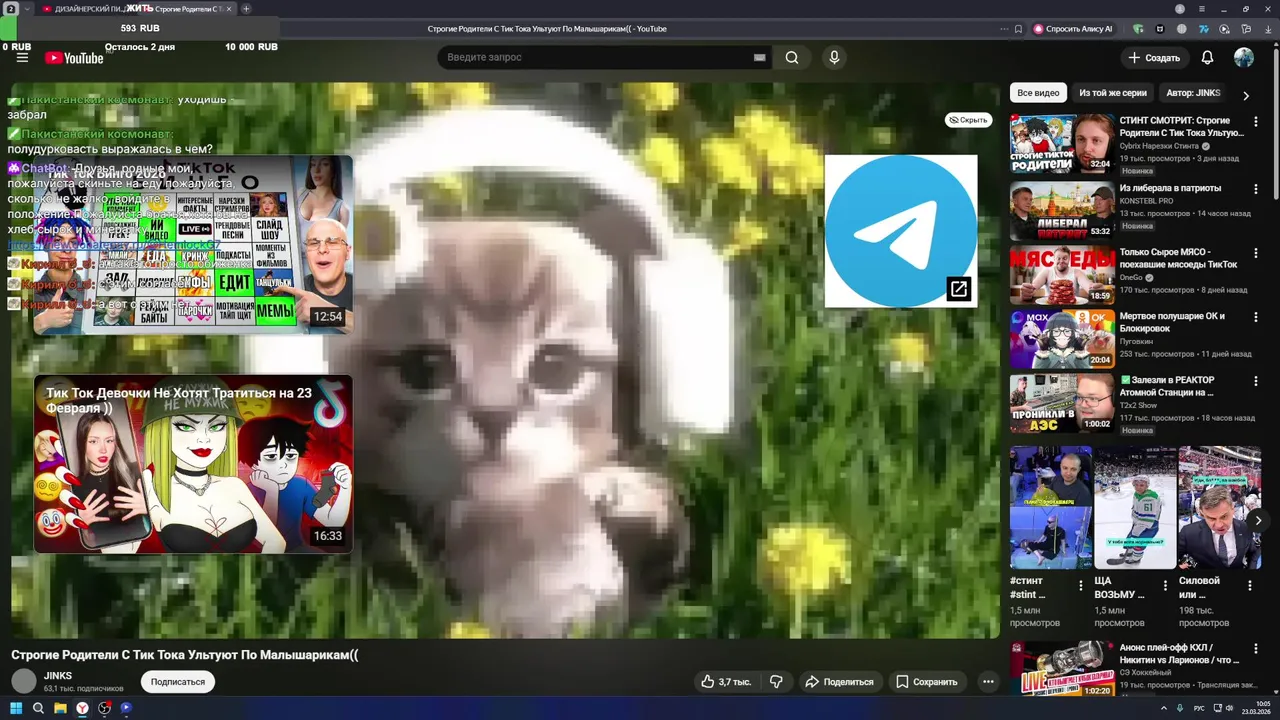Screen dimensions: 1280x720
Task: Like the video with 3,7 тыс. likes
Action: click(726, 682)
